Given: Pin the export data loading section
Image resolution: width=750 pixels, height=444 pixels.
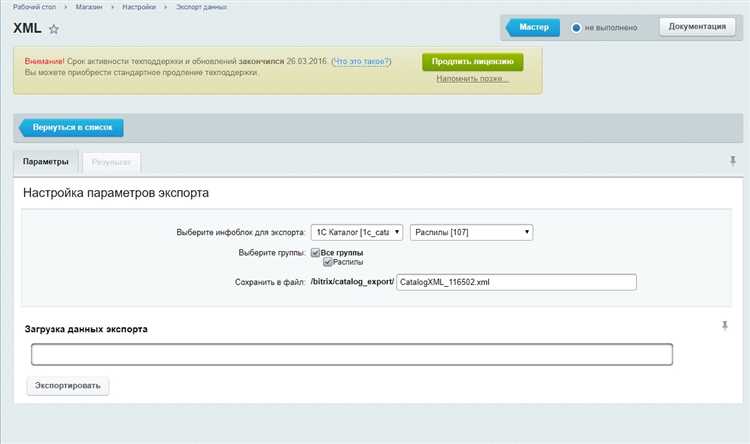Looking at the screenshot, I should coord(725,326).
